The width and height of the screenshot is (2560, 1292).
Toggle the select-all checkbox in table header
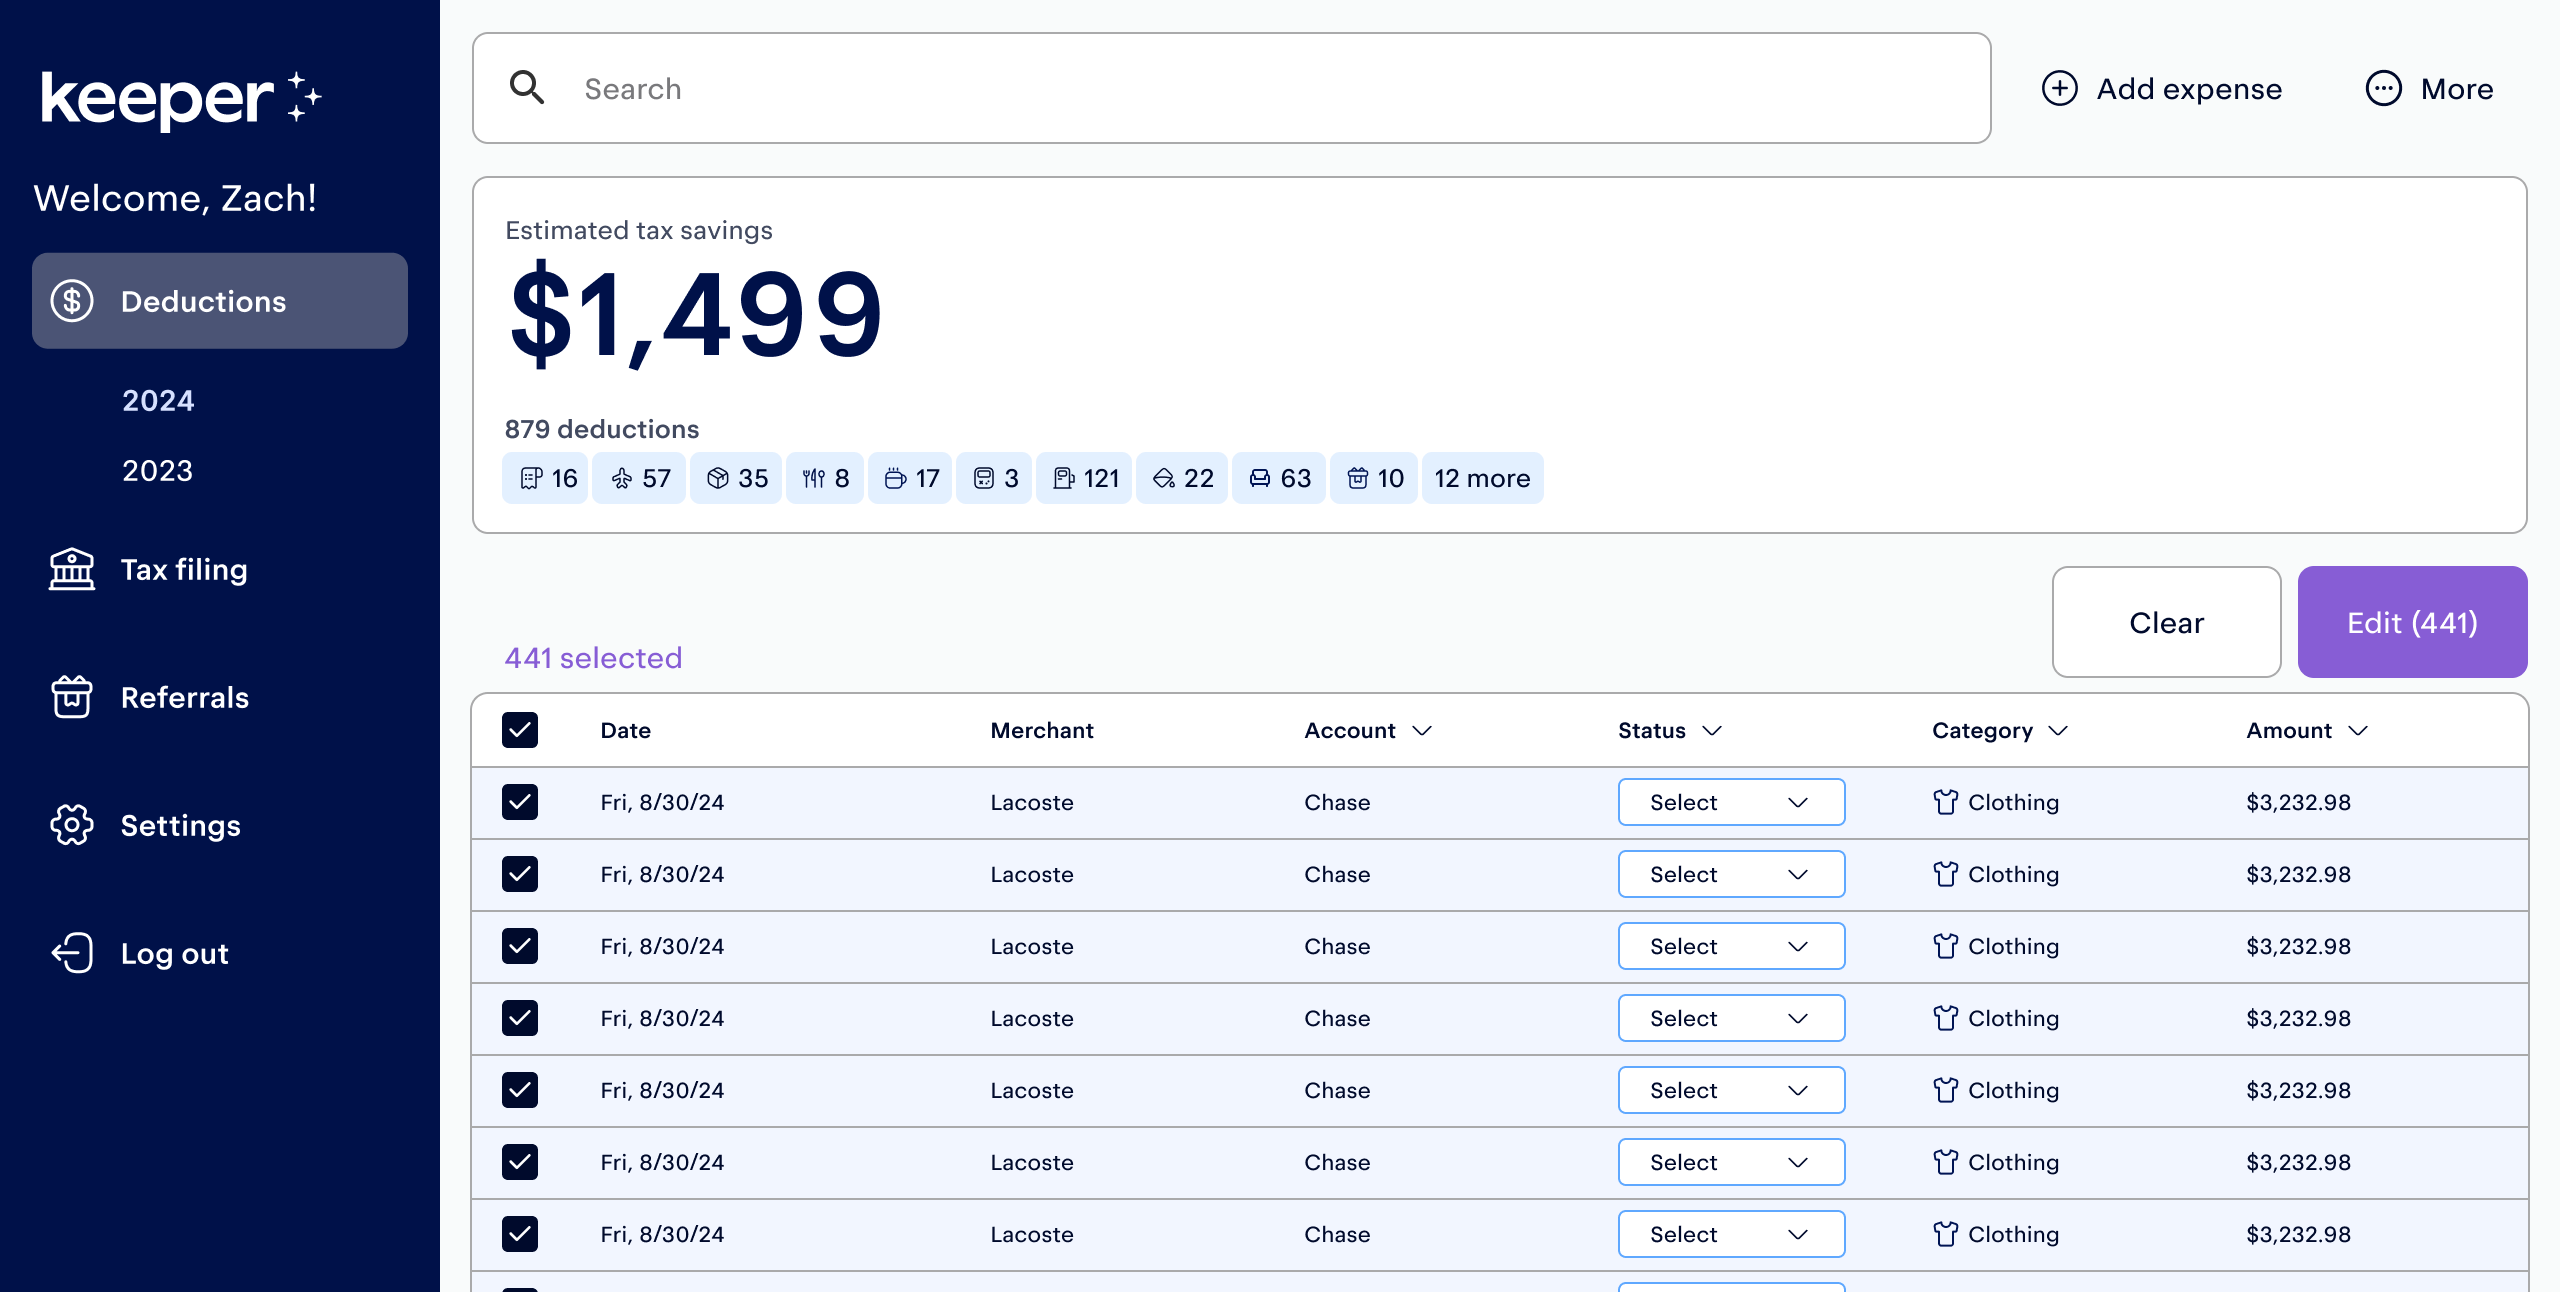pyautogui.click(x=520, y=730)
